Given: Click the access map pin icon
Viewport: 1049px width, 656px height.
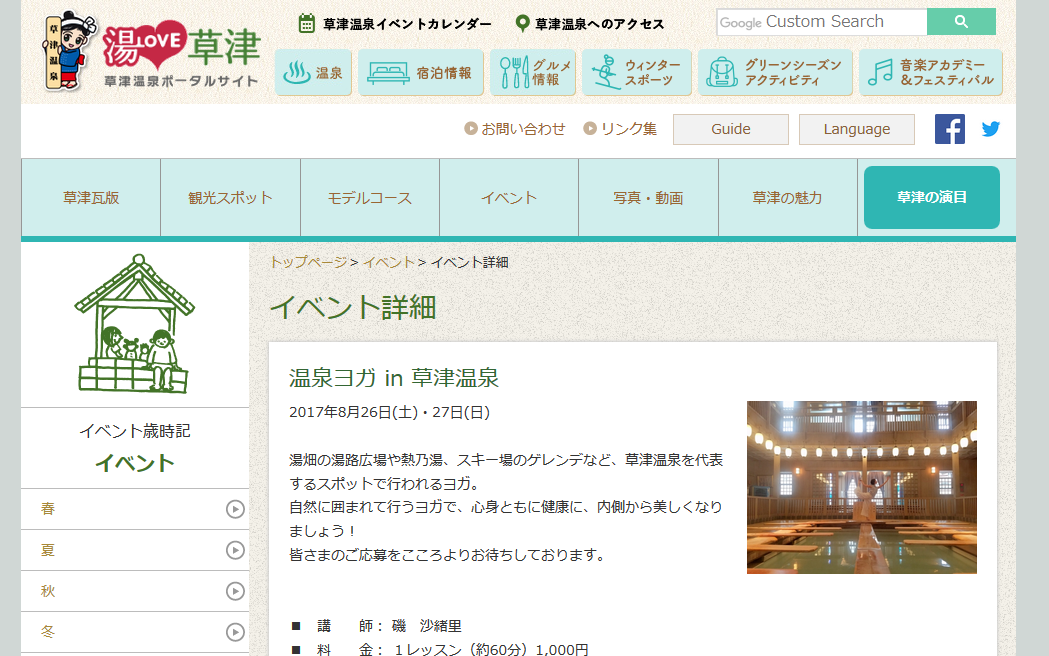Looking at the screenshot, I should [x=522, y=23].
